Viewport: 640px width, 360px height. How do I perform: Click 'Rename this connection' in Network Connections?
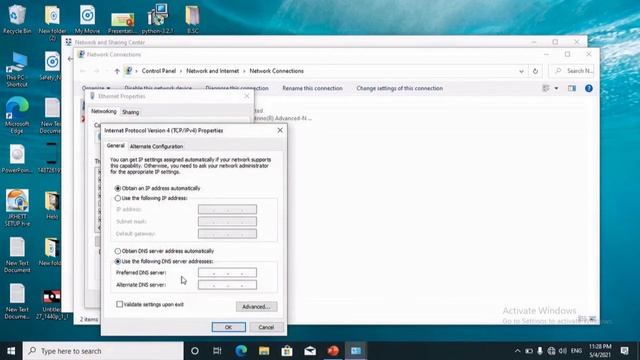(x=312, y=88)
